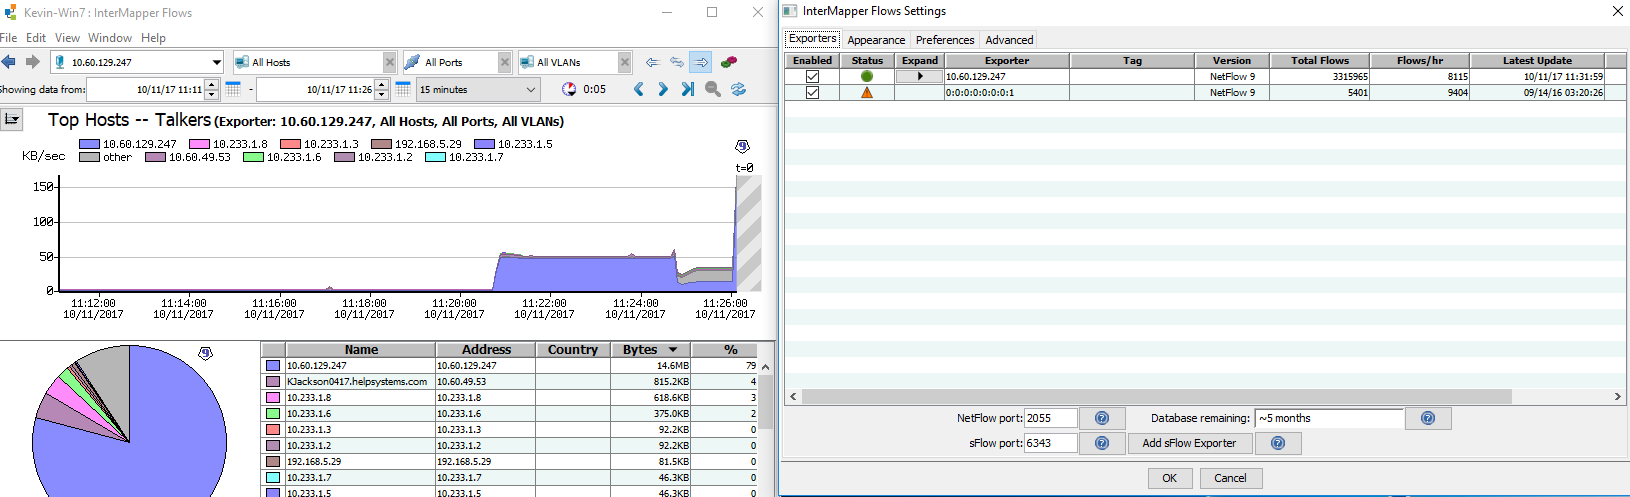Open the Help menu
1630x497 pixels.
[153, 38]
